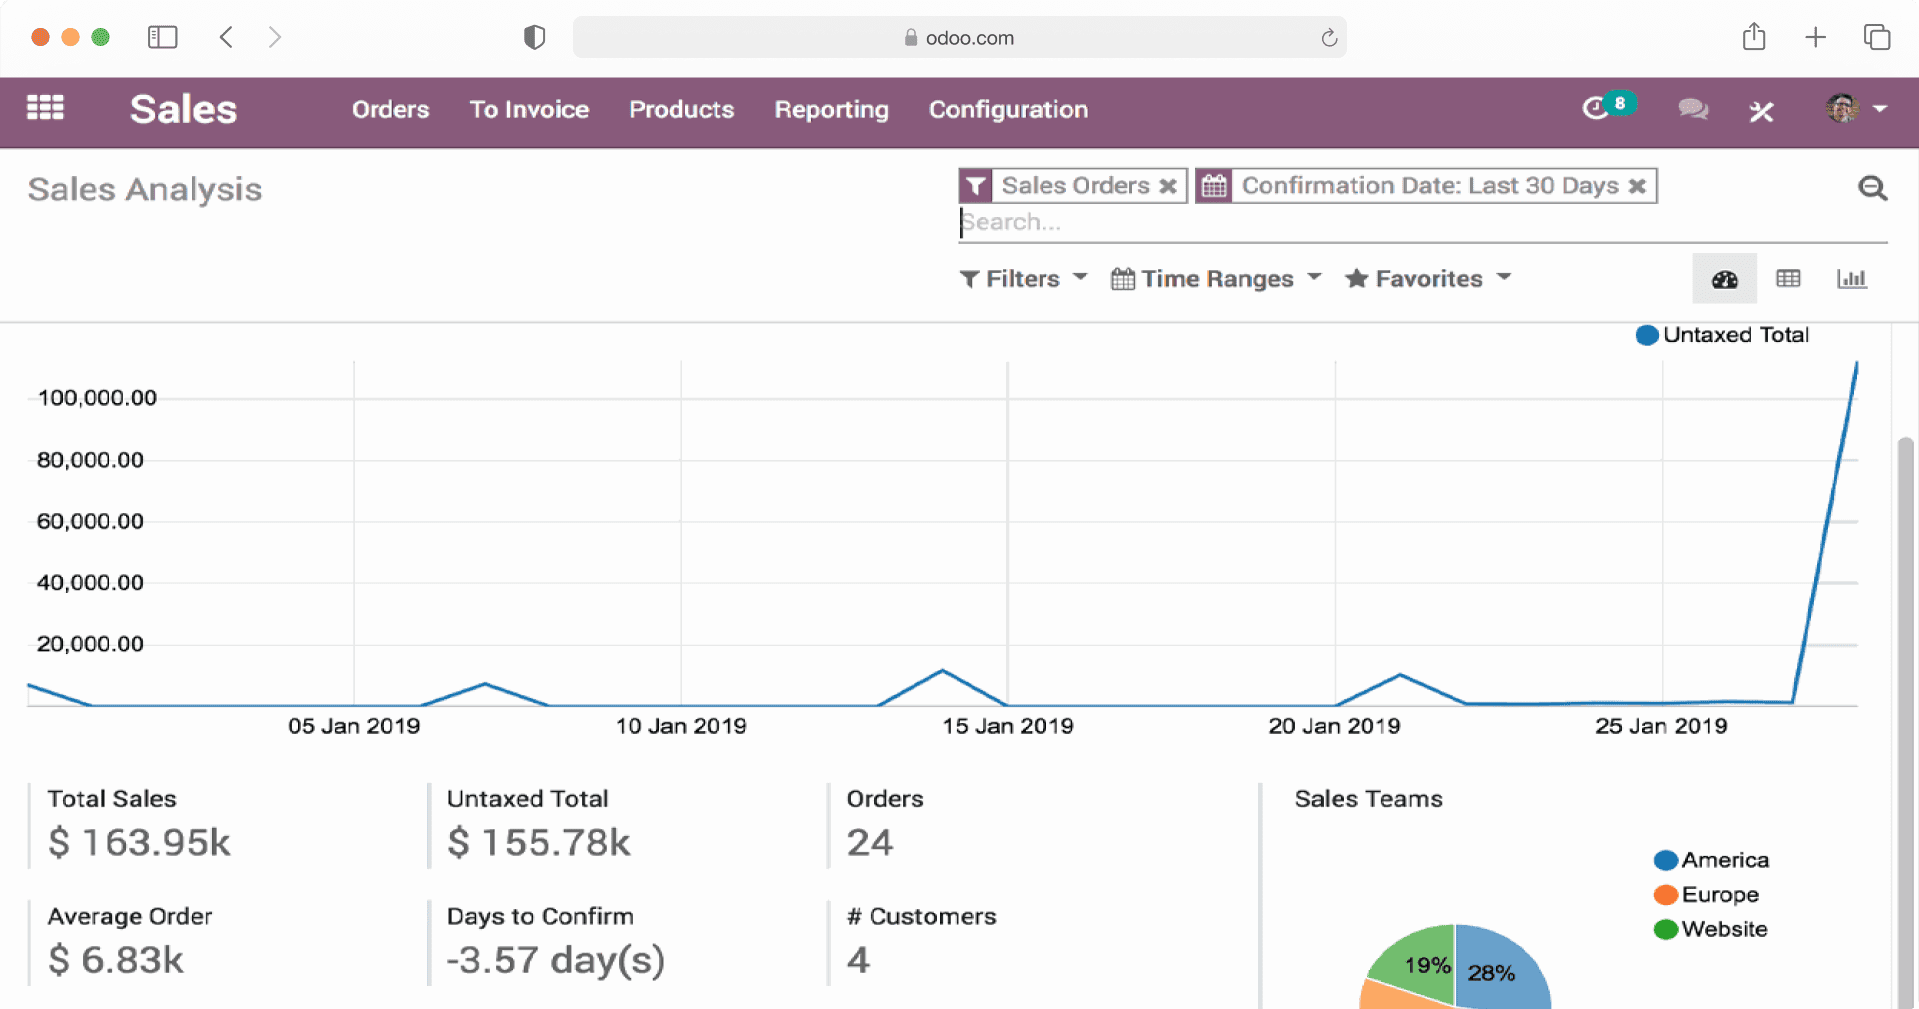
Task: Open the Odoo apps grid menu
Action: tap(45, 108)
